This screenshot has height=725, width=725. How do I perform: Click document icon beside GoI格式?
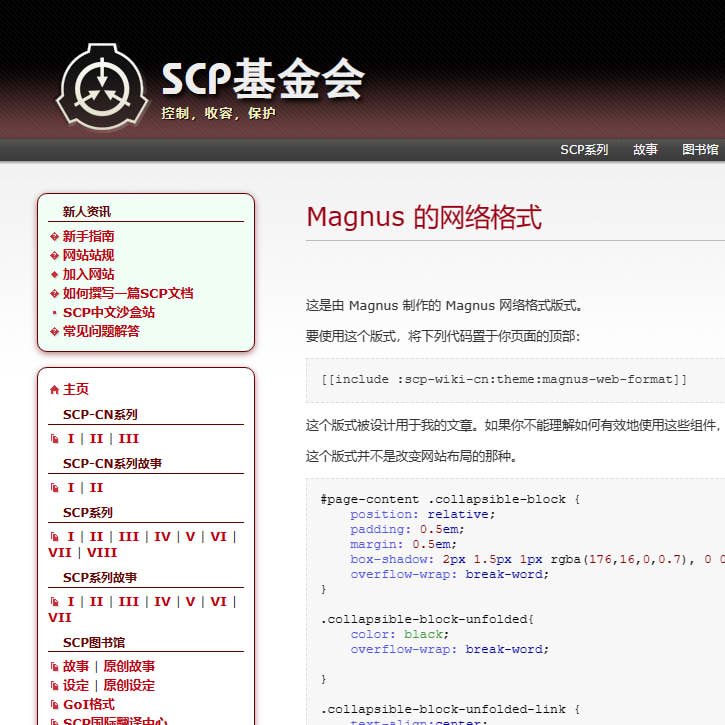pos(54,705)
